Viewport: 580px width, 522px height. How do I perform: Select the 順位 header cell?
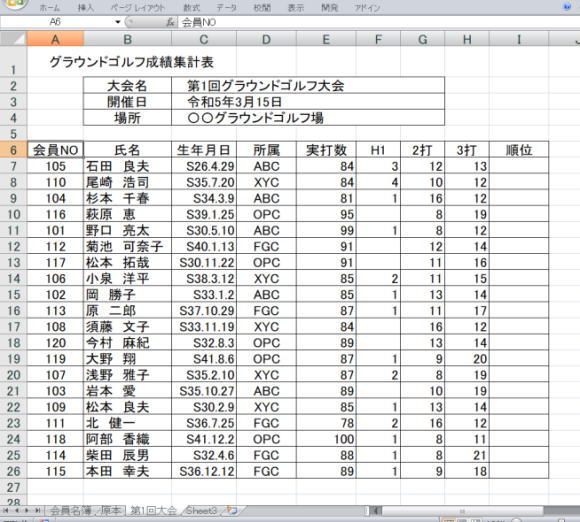(x=519, y=150)
